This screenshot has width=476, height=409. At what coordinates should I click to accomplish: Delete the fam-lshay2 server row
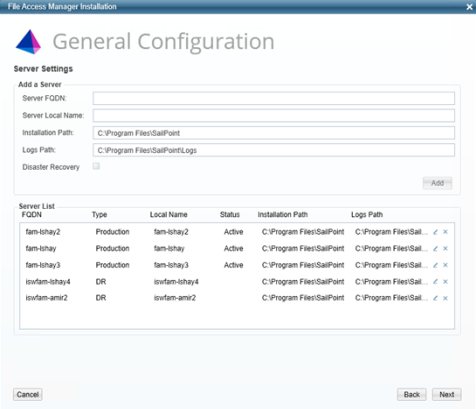(x=445, y=232)
